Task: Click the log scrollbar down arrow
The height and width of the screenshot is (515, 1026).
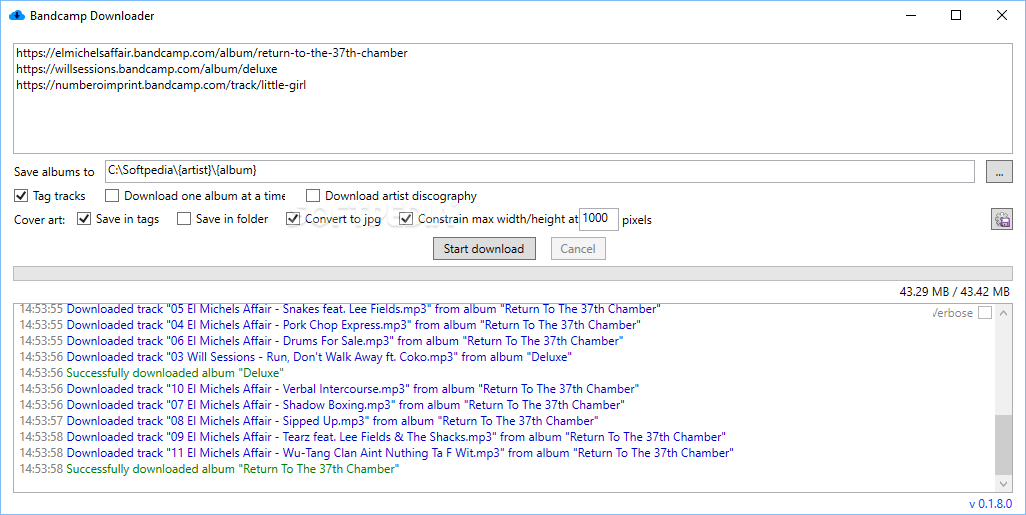Action: (x=1003, y=484)
